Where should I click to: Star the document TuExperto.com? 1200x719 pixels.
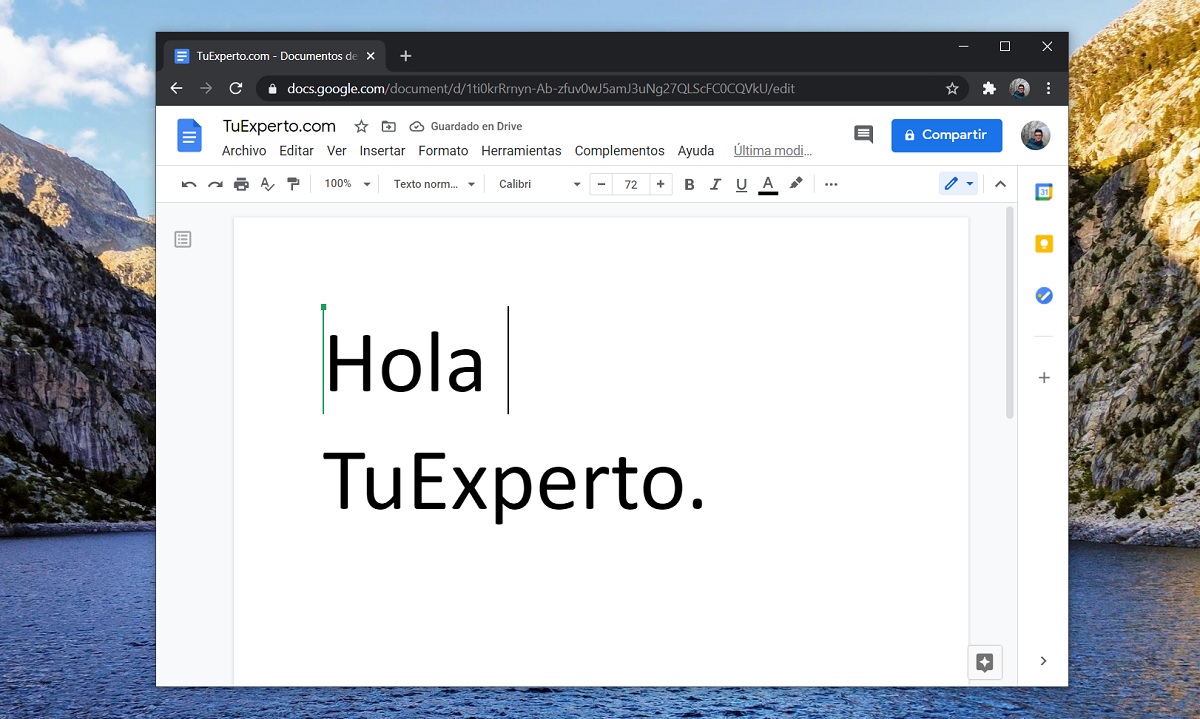point(361,127)
